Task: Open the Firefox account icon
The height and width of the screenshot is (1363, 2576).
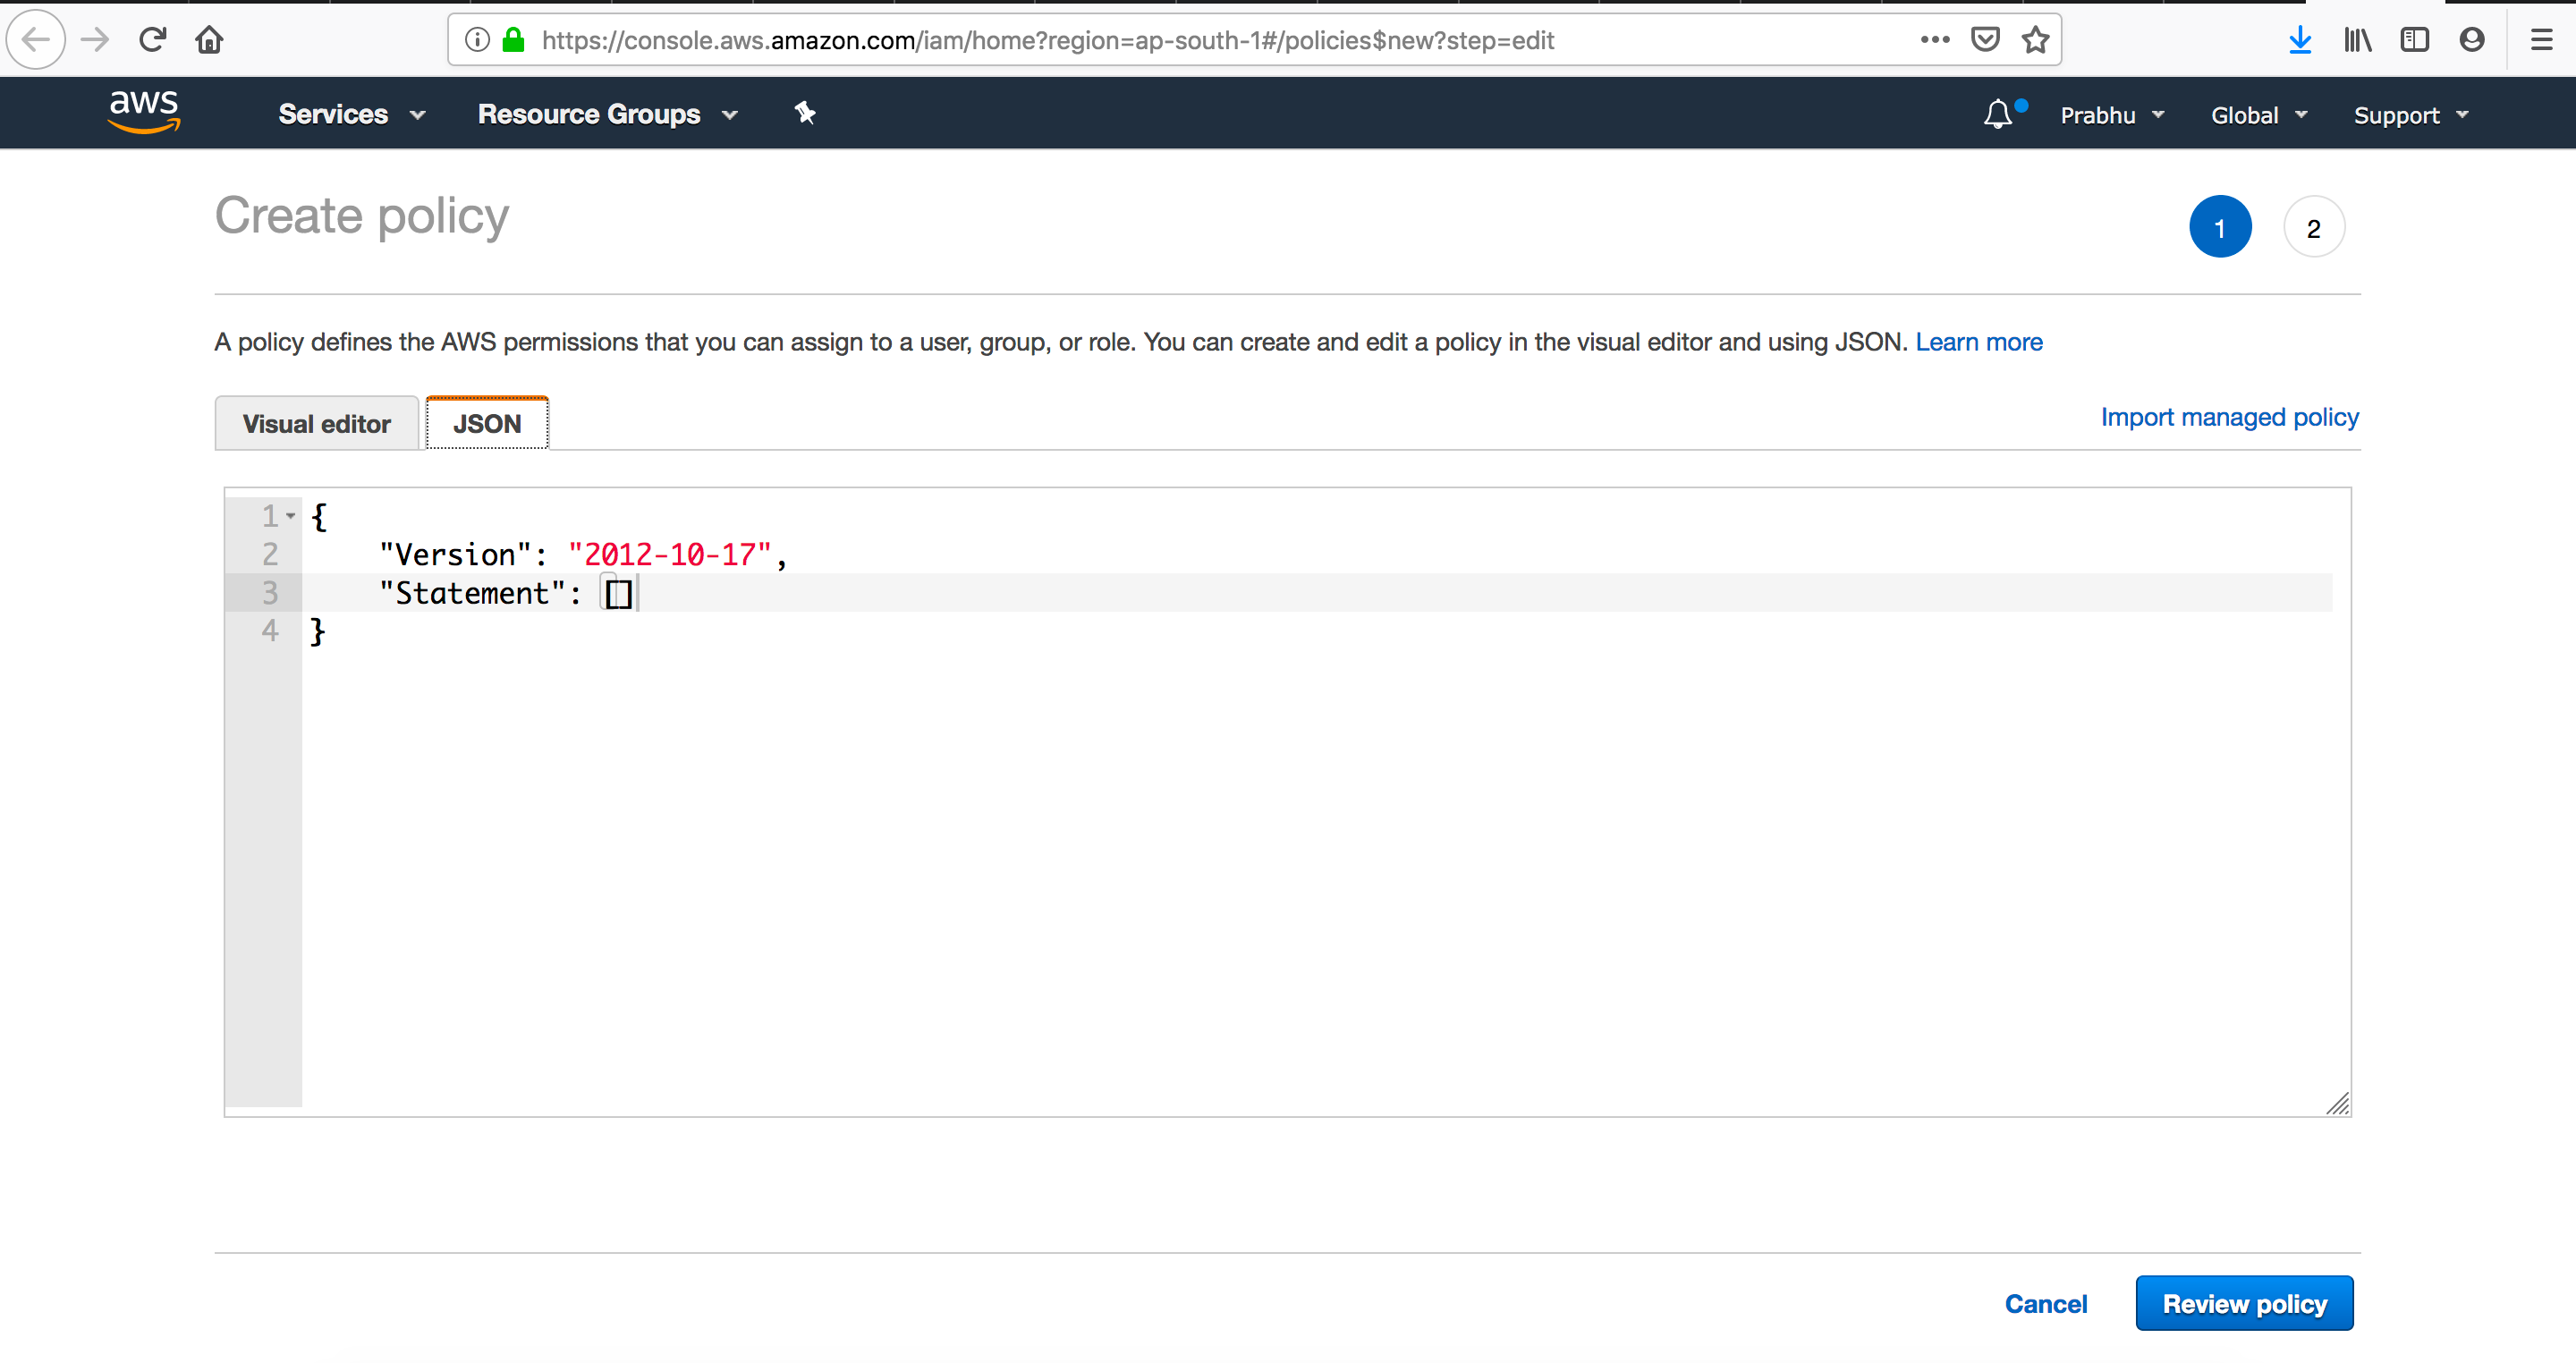Action: [x=2471, y=40]
